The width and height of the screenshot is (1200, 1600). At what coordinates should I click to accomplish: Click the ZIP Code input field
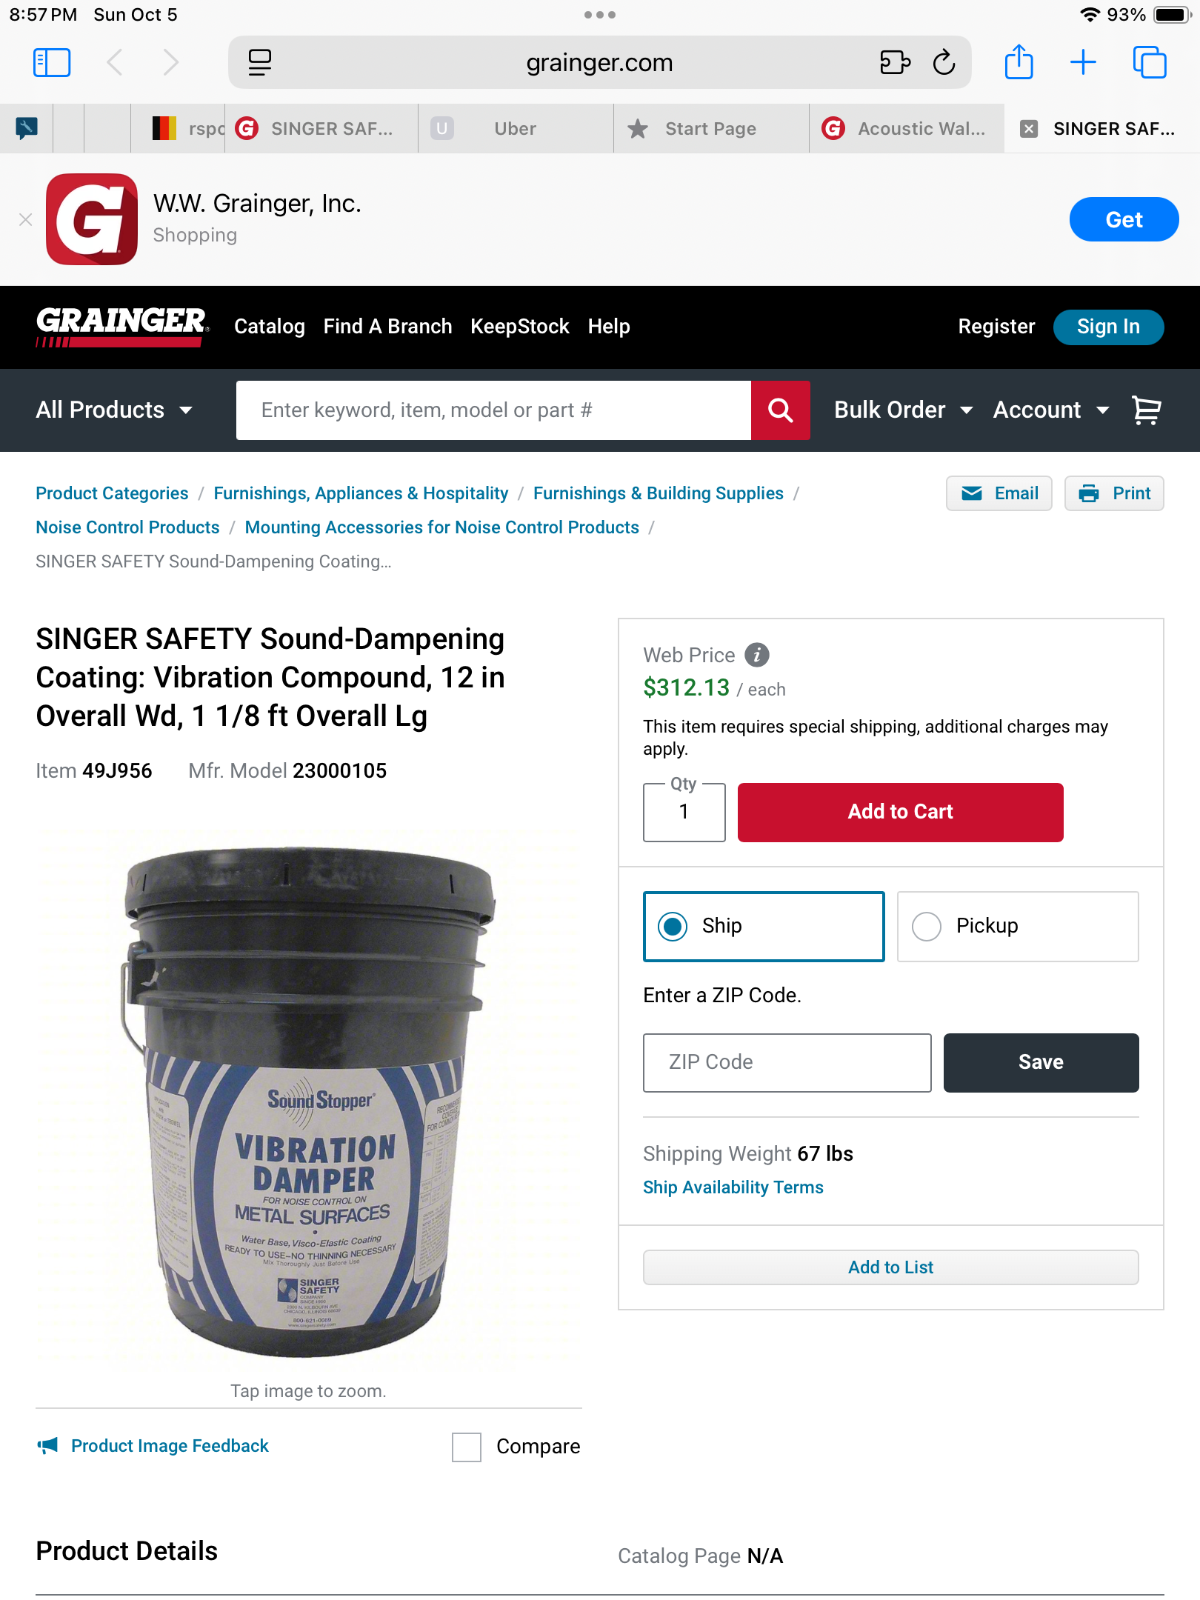(x=787, y=1063)
